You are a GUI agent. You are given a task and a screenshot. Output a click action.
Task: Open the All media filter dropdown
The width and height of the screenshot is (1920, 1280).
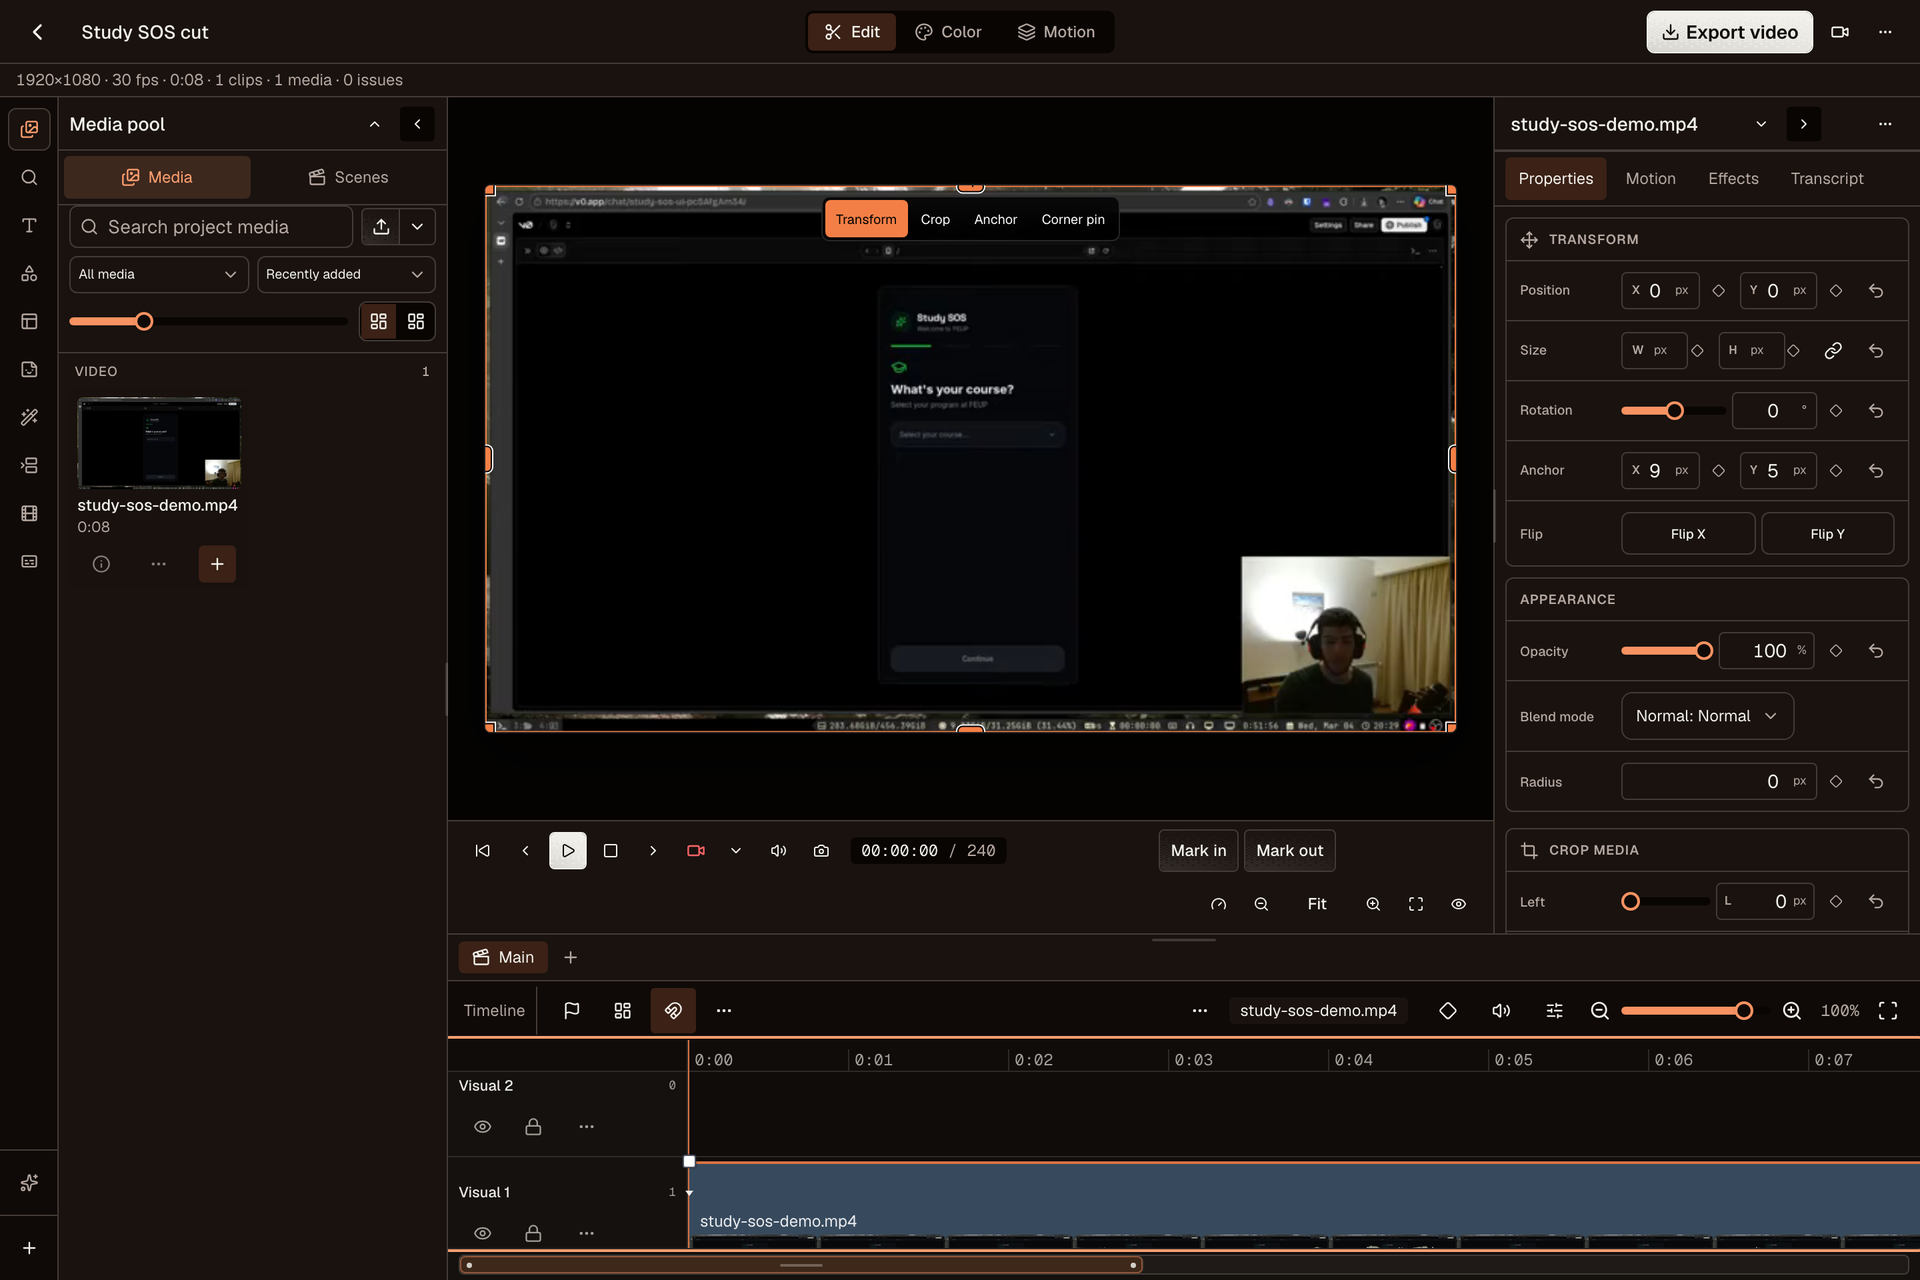158,274
